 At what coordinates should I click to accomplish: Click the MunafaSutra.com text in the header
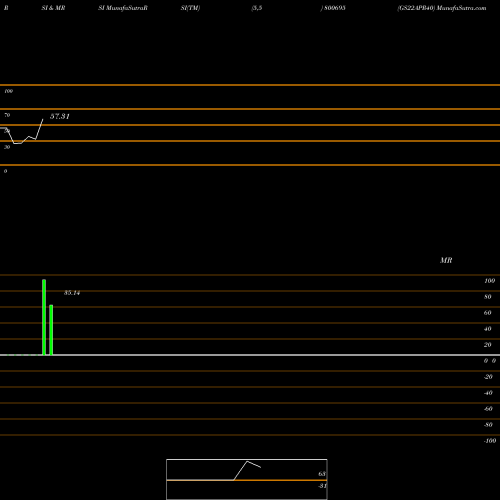461,8
